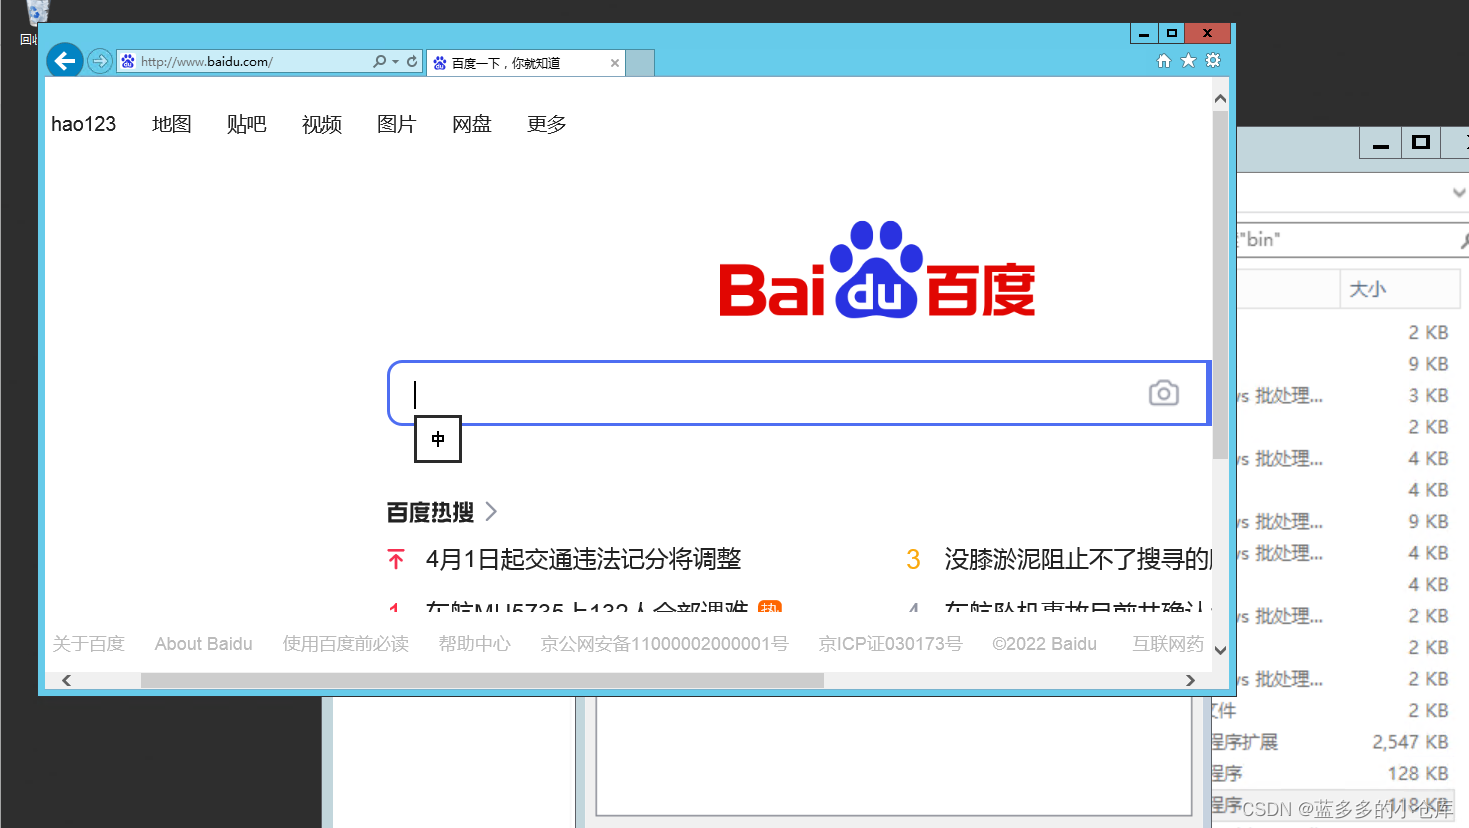The image size is (1469, 828).
Task: Open the 京公网安备11000002000001号 link
Action: [x=665, y=644]
